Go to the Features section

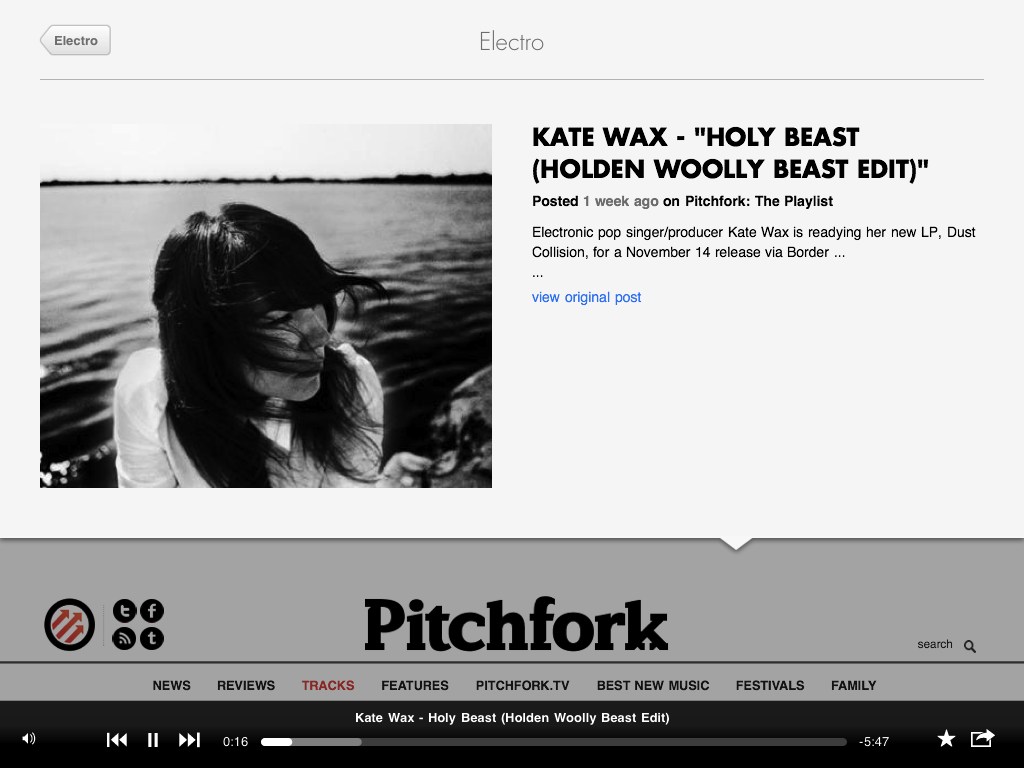(x=415, y=685)
